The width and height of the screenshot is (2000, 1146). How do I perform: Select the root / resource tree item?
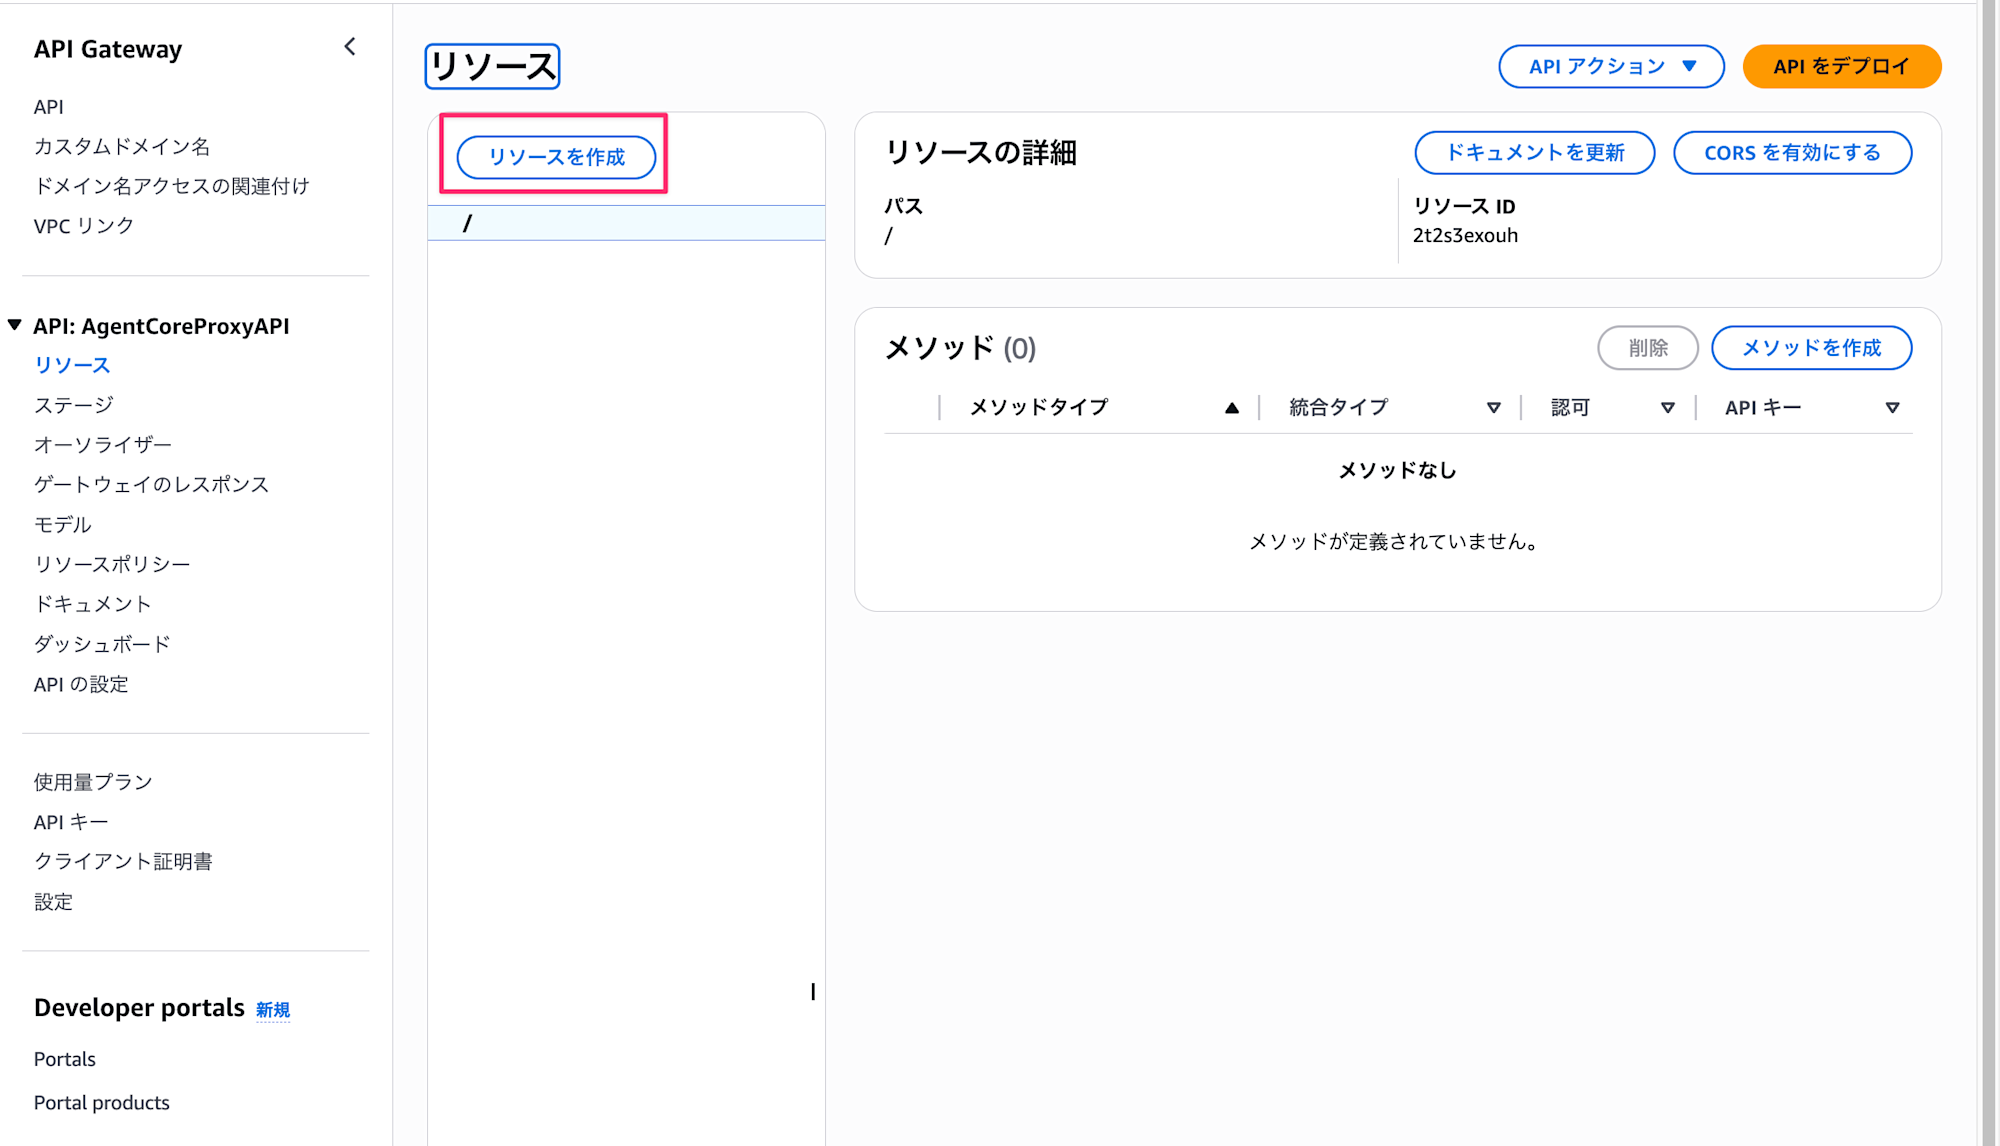point(467,223)
